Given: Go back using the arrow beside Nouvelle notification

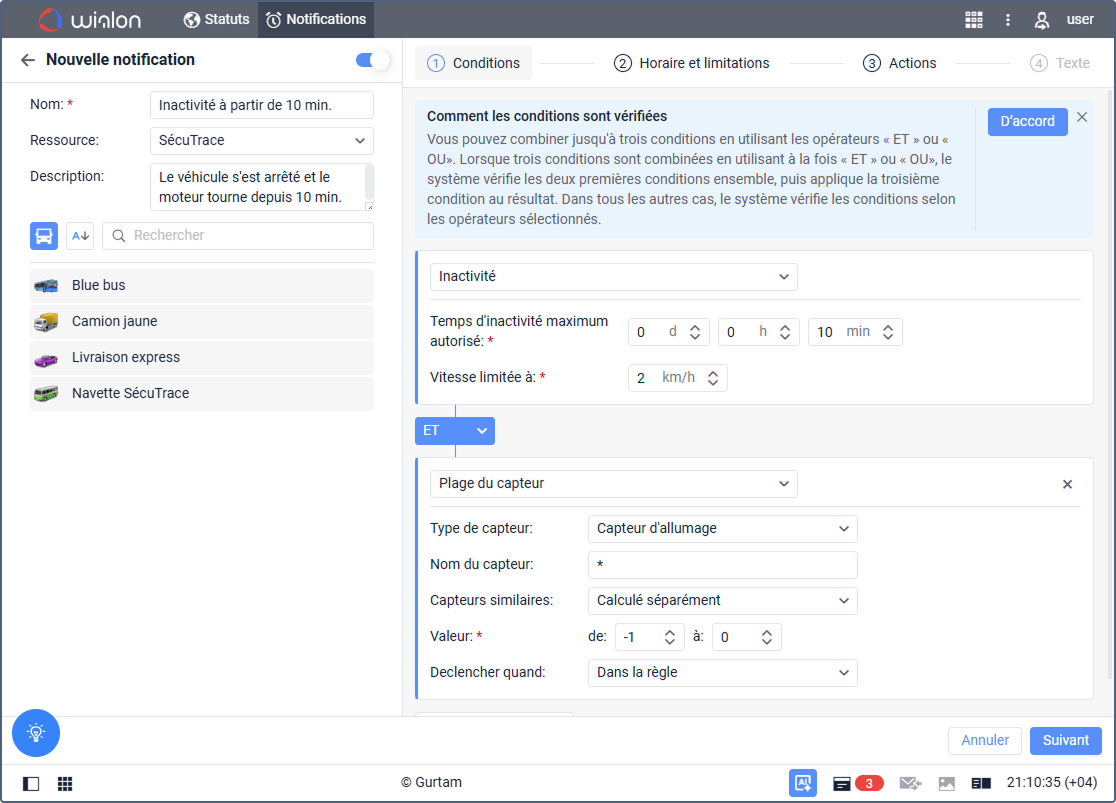Looking at the screenshot, I should [27, 60].
